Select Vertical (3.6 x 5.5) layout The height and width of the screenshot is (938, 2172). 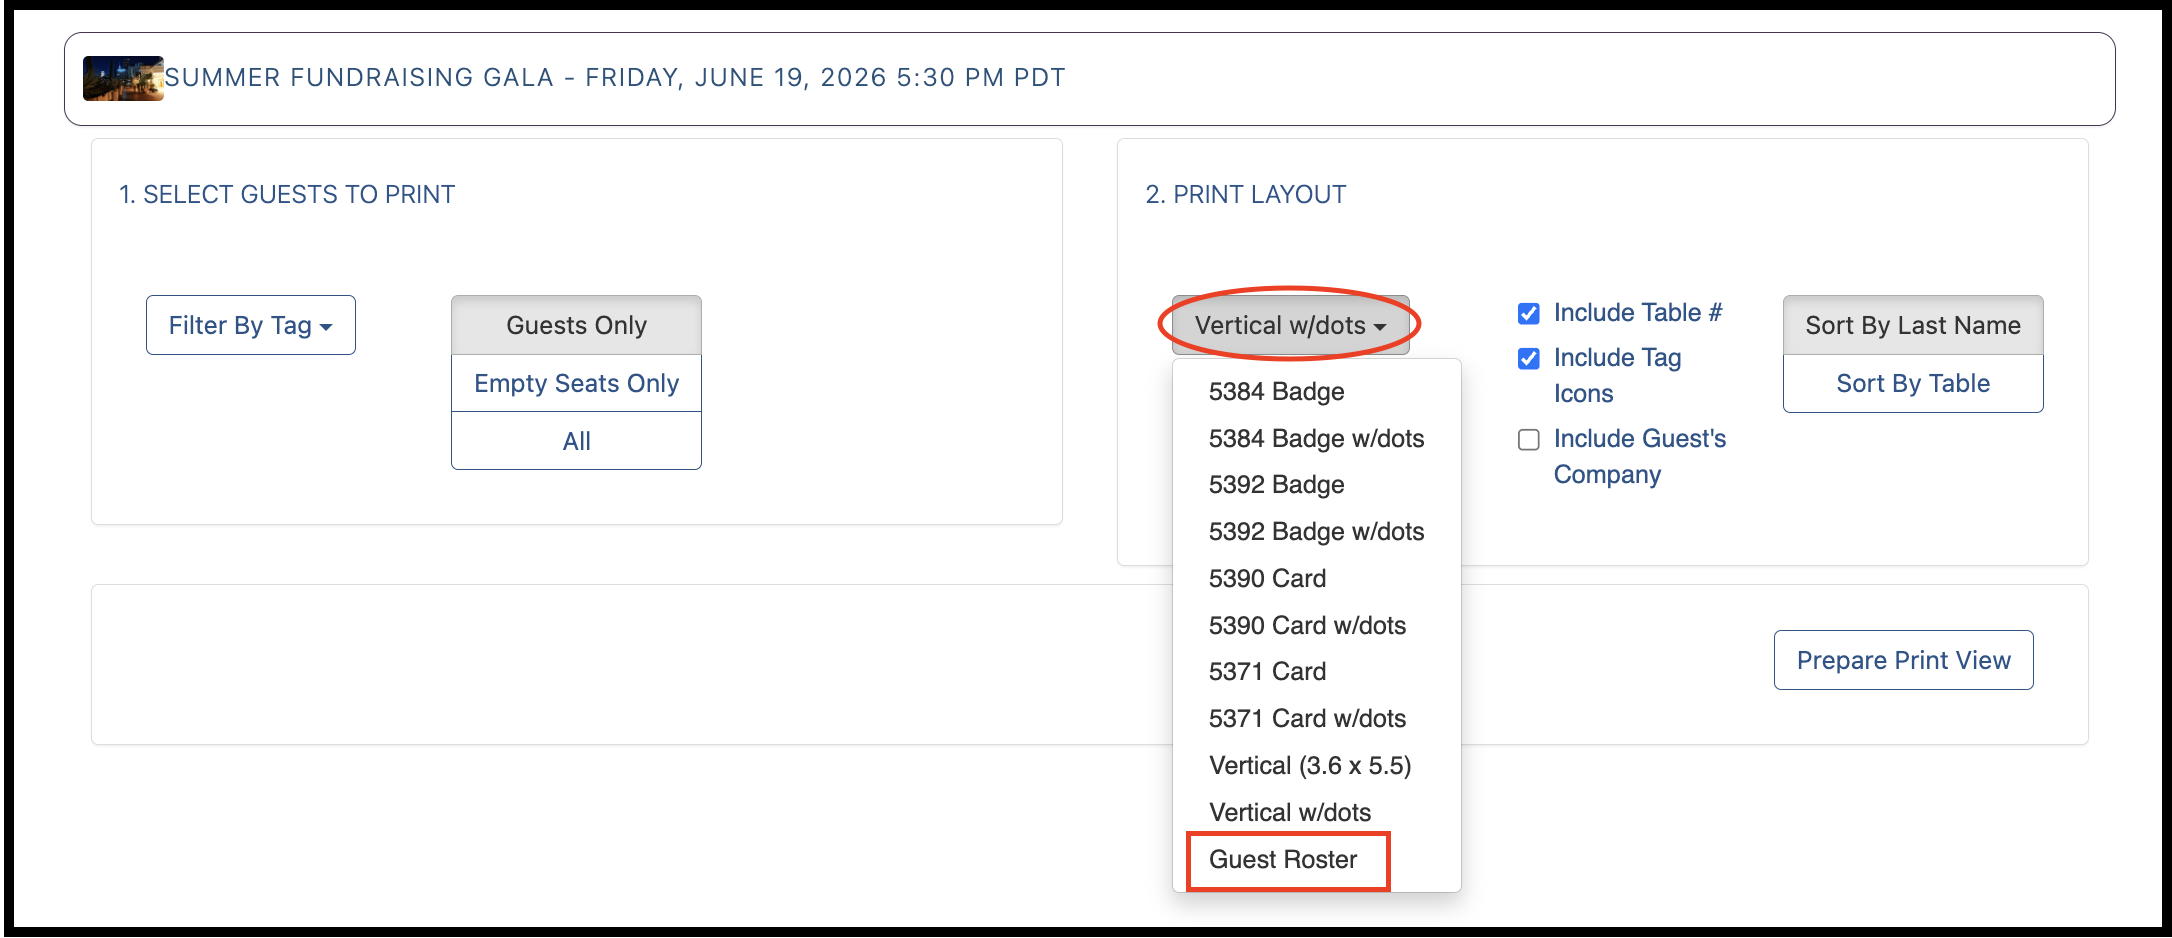(1316, 765)
